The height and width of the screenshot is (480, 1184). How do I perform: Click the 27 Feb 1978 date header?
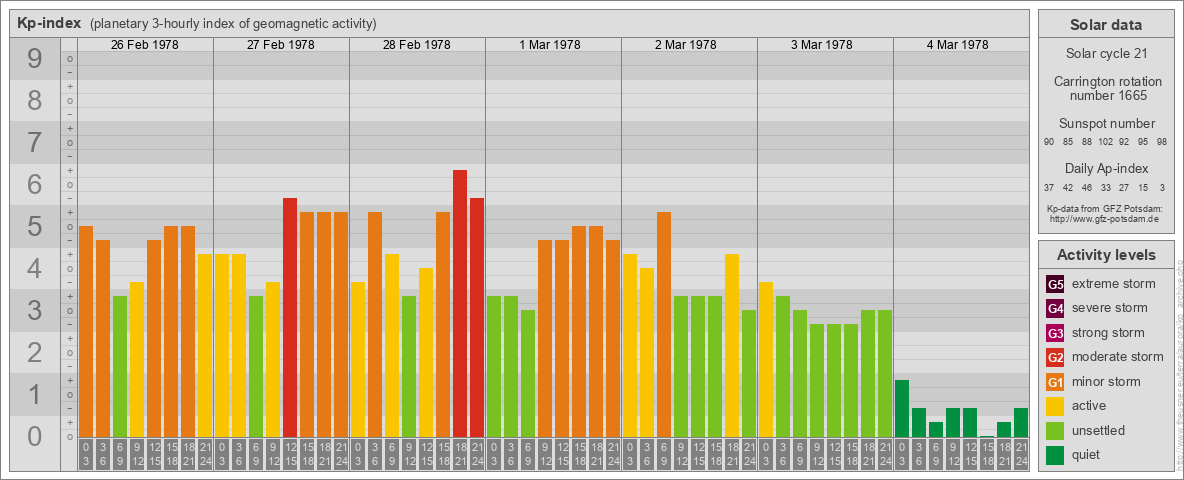pyautogui.click(x=281, y=45)
